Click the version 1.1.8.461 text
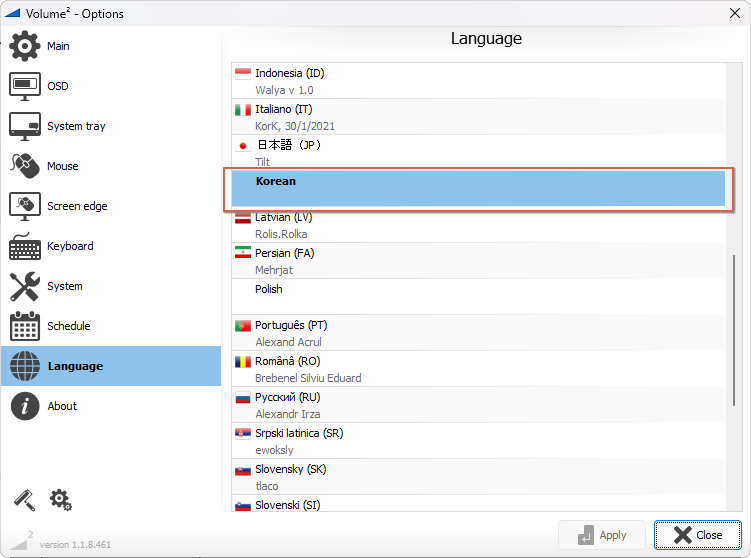Viewport: 751px width, 558px height. point(75,545)
